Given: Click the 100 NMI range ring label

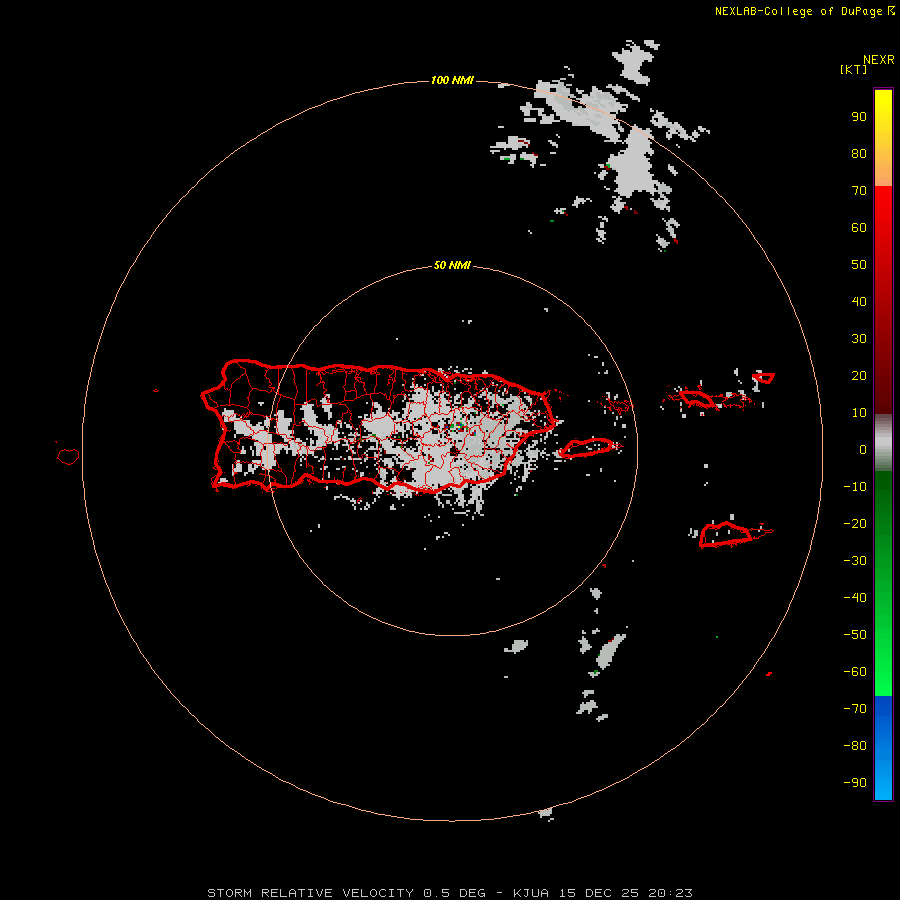Looking at the screenshot, I should (x=452, y=80).
